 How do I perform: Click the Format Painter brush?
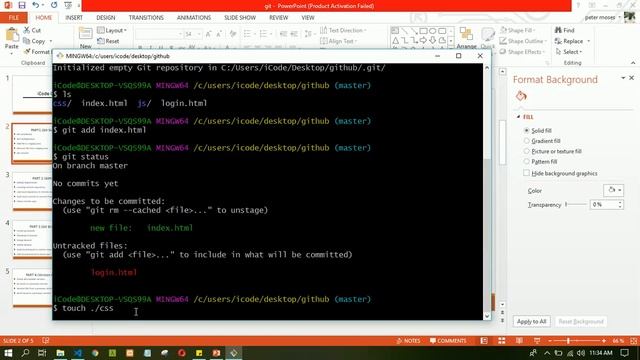pyautogui.click(x=37, y=52)
